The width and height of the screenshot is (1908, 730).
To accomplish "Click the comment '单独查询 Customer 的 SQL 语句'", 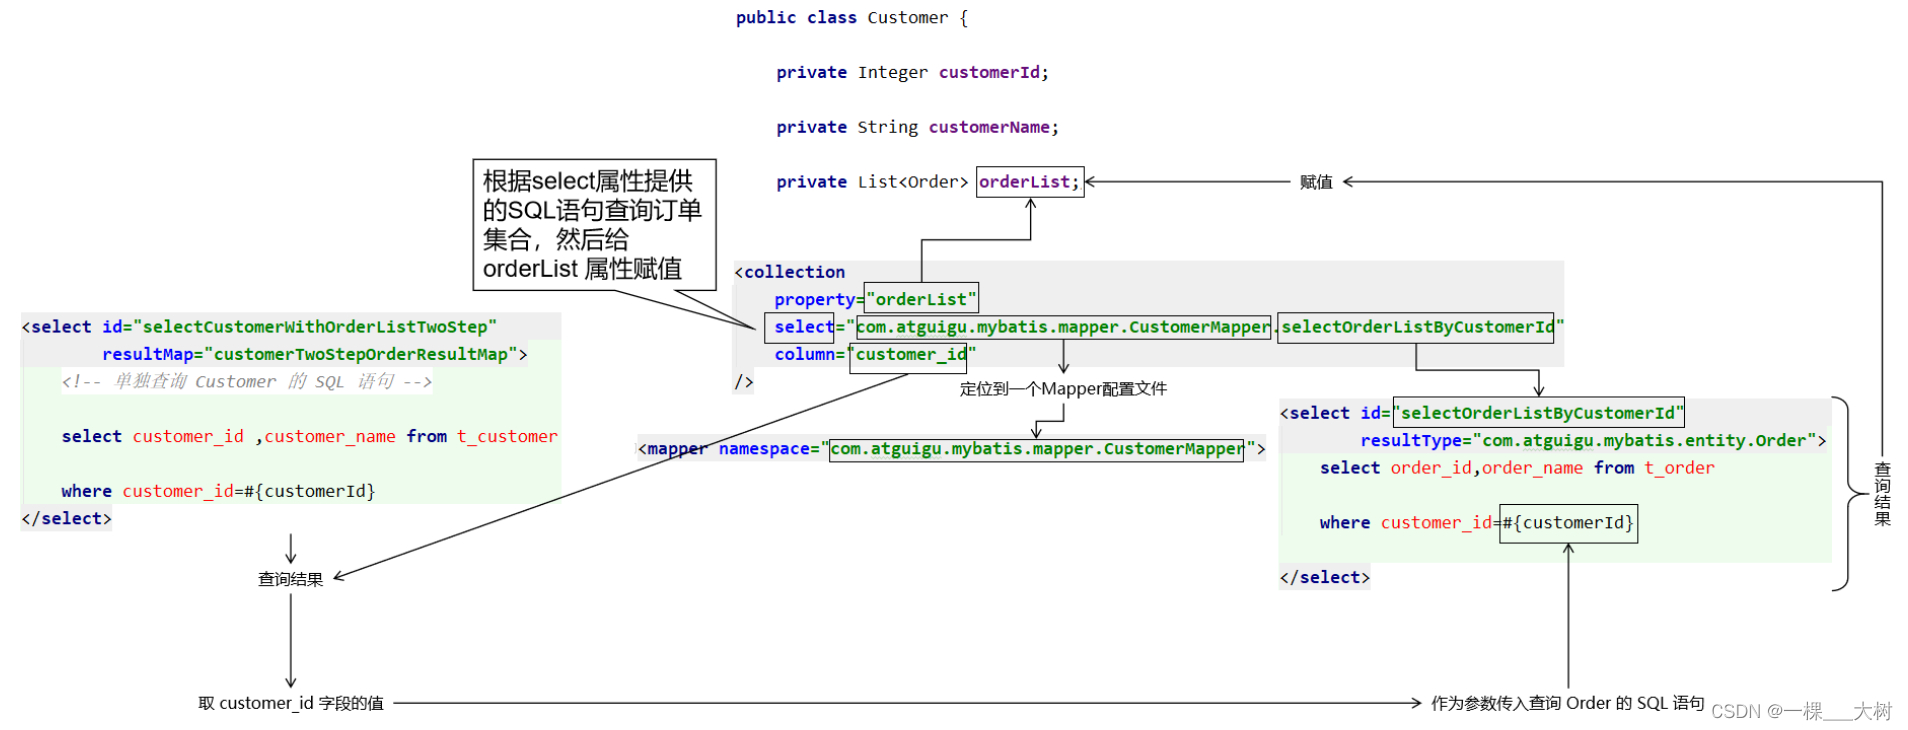I will (x=247, y=382).
